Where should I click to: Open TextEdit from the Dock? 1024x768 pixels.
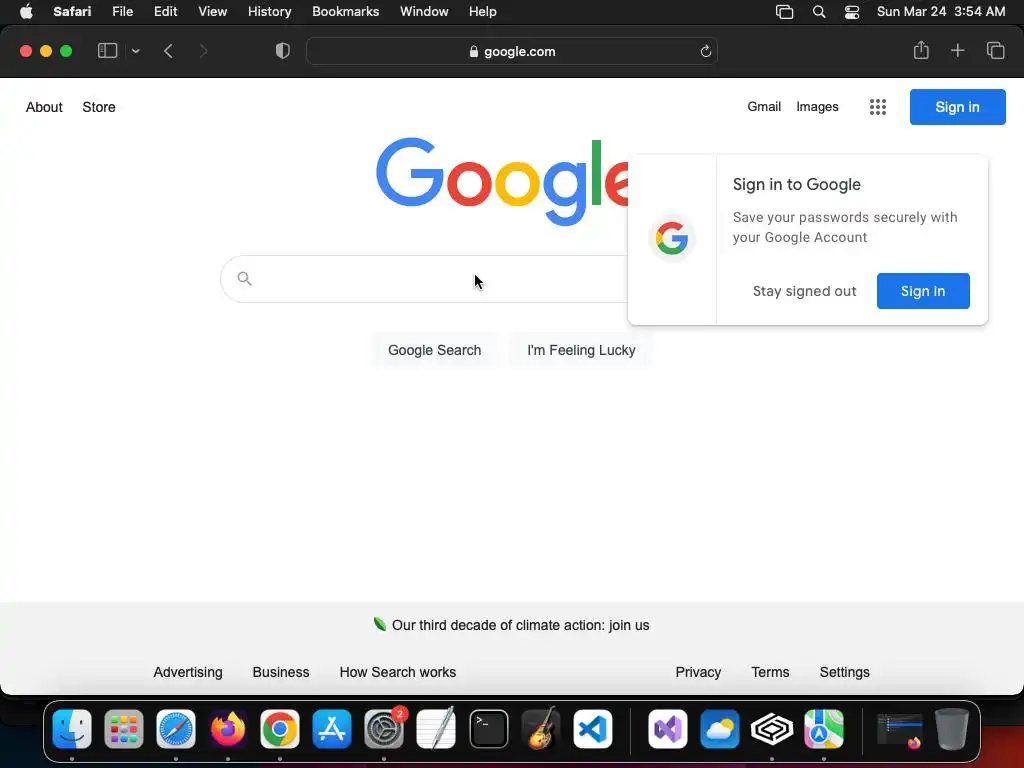pyautogui.click(x=436, y=729)
